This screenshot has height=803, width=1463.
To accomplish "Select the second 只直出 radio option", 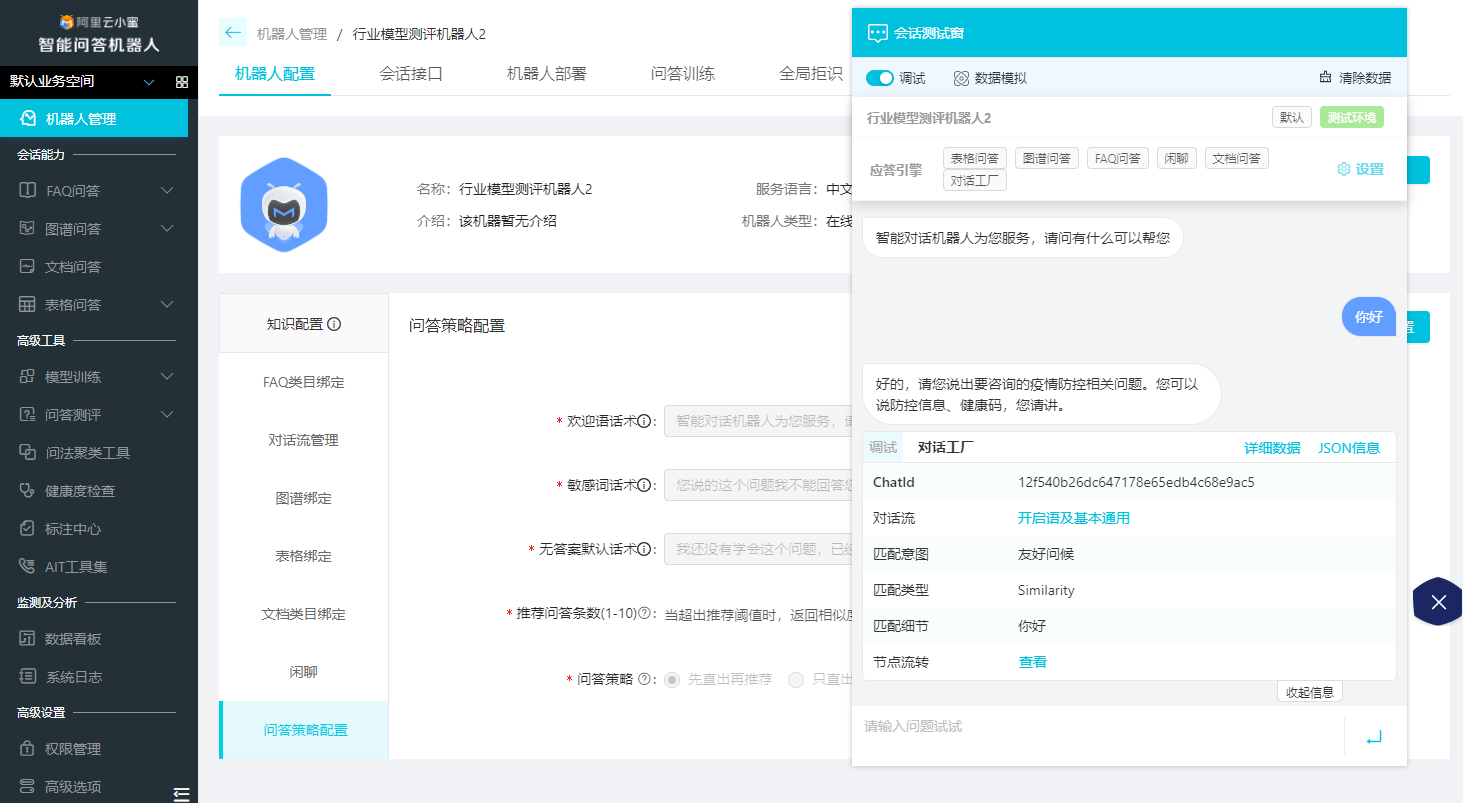I will (796, 680).
